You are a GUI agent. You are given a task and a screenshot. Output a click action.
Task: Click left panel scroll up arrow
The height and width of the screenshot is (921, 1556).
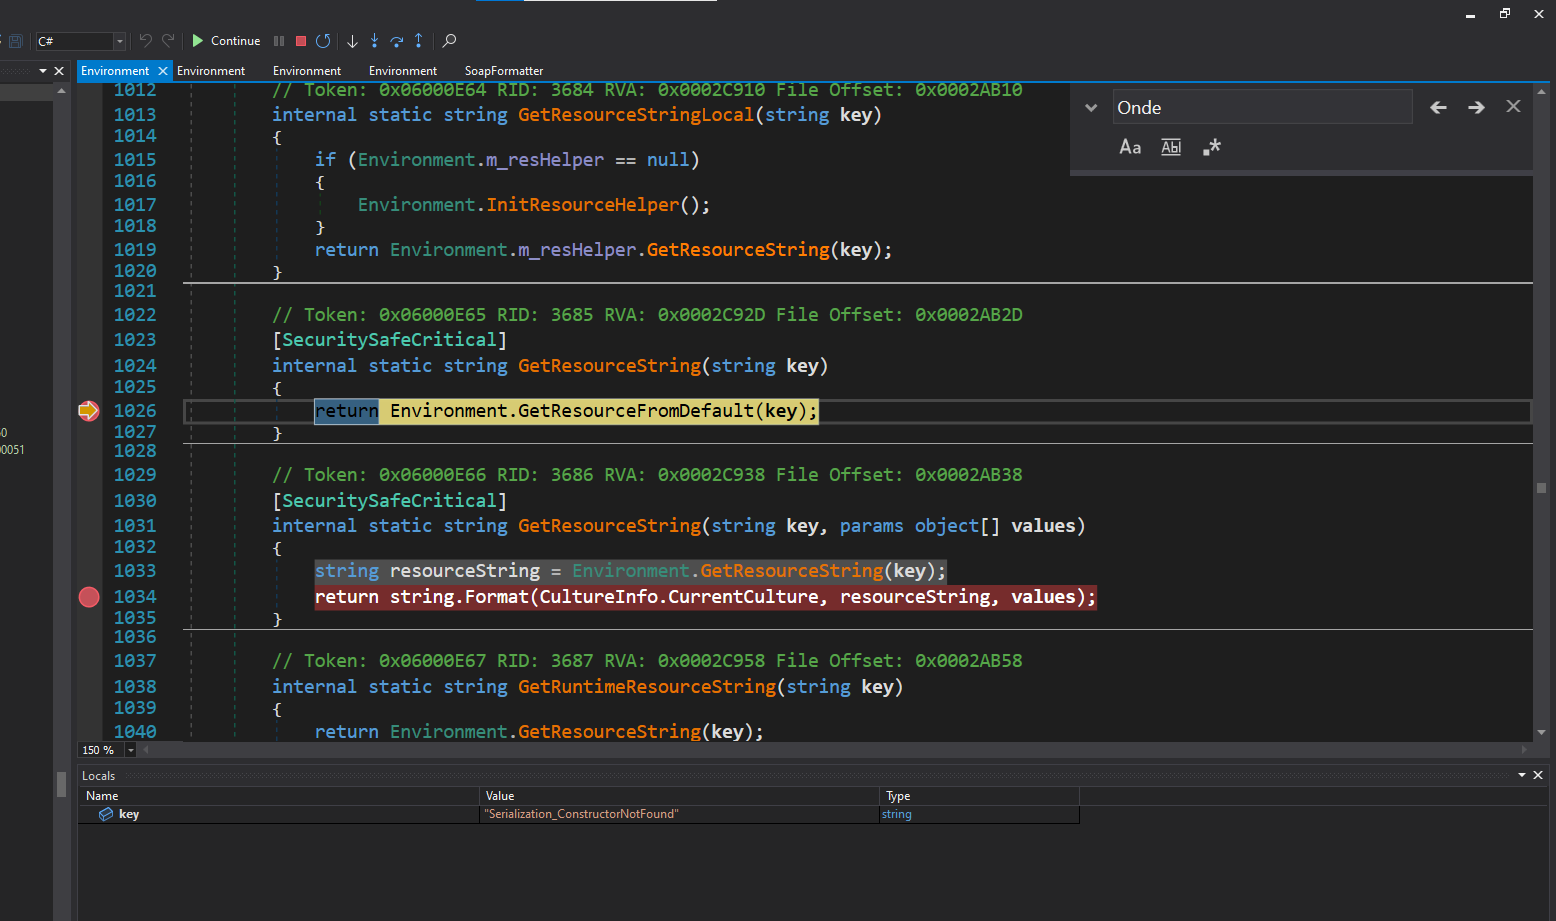[x=61, y=91]
